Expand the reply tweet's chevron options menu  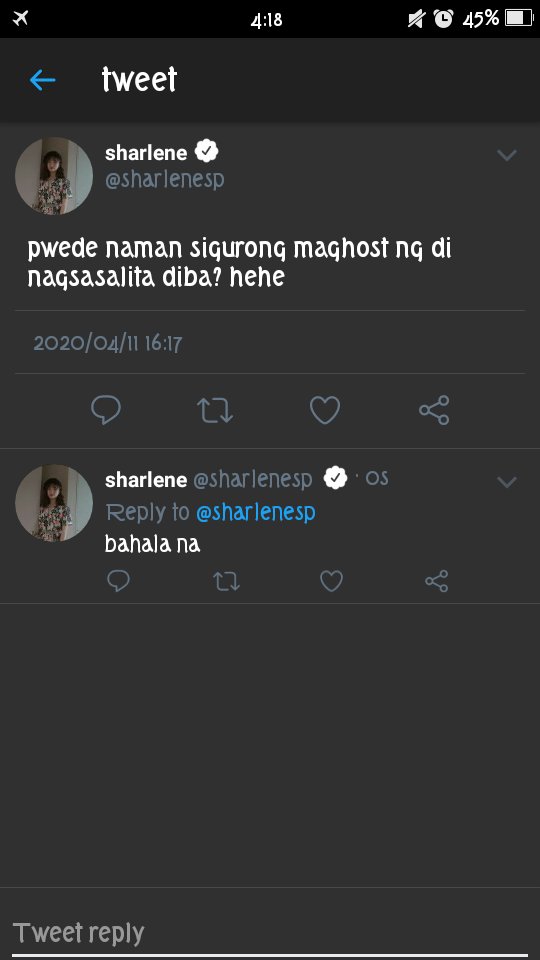(507, 482)
